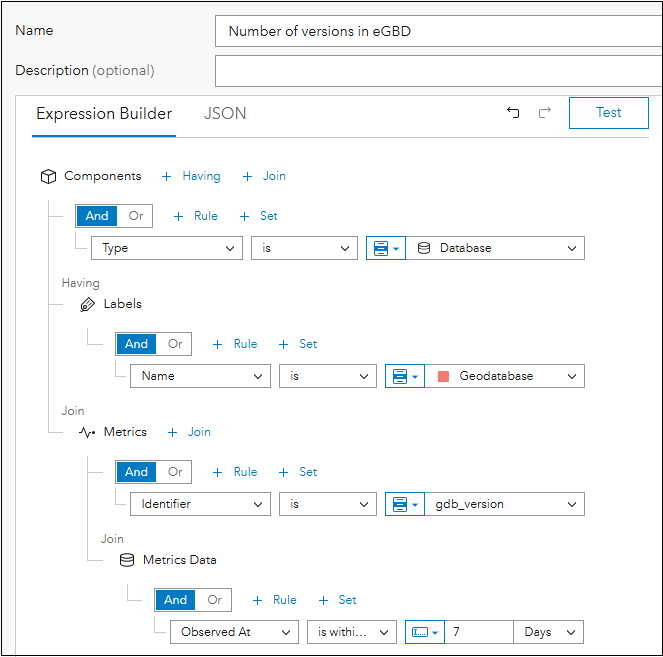663x657 pixels.
Task: Expand the Days unit dropdown
Action: click(x=550, y=632)
